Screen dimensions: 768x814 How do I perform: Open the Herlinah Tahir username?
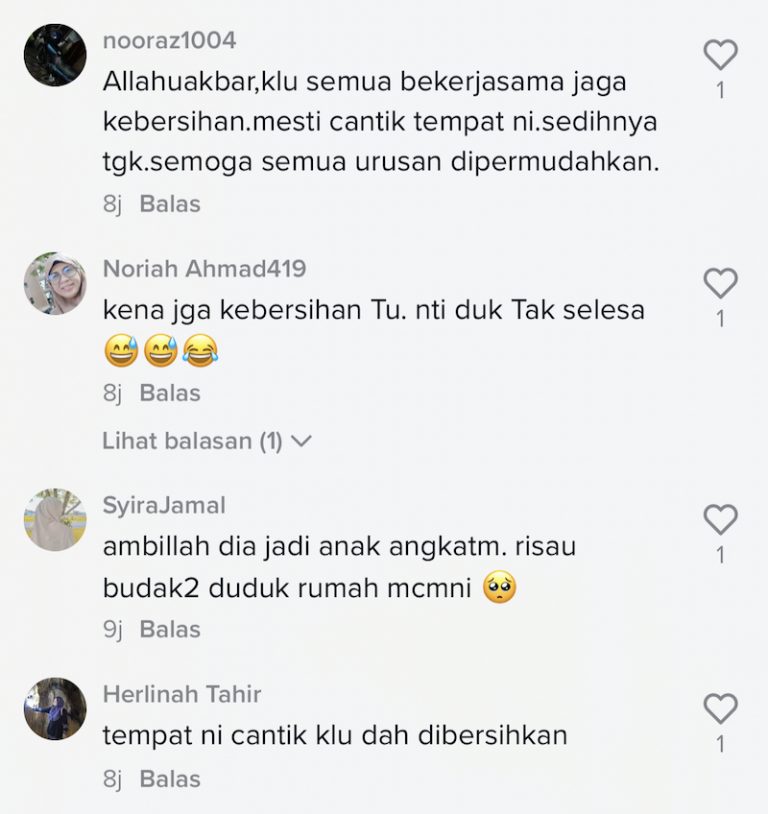[182, 694]
